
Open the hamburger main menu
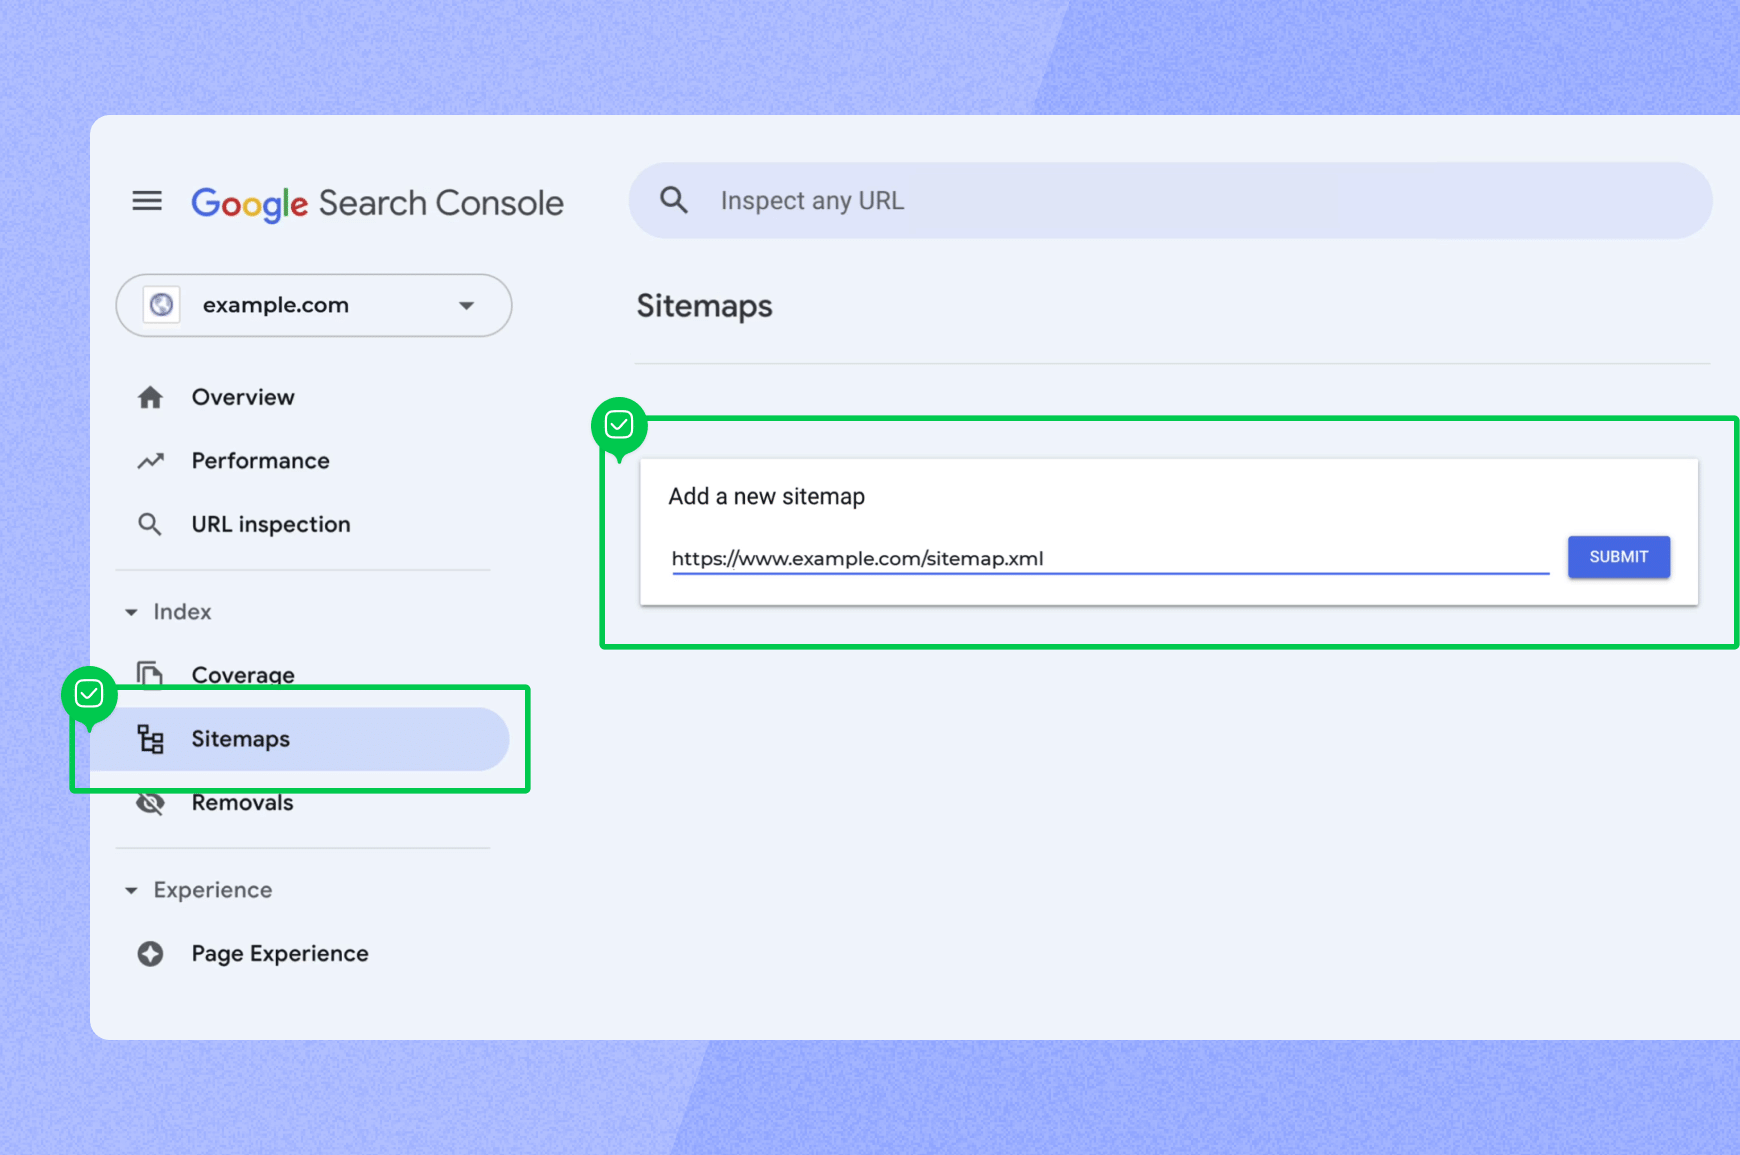coord(147,201)
